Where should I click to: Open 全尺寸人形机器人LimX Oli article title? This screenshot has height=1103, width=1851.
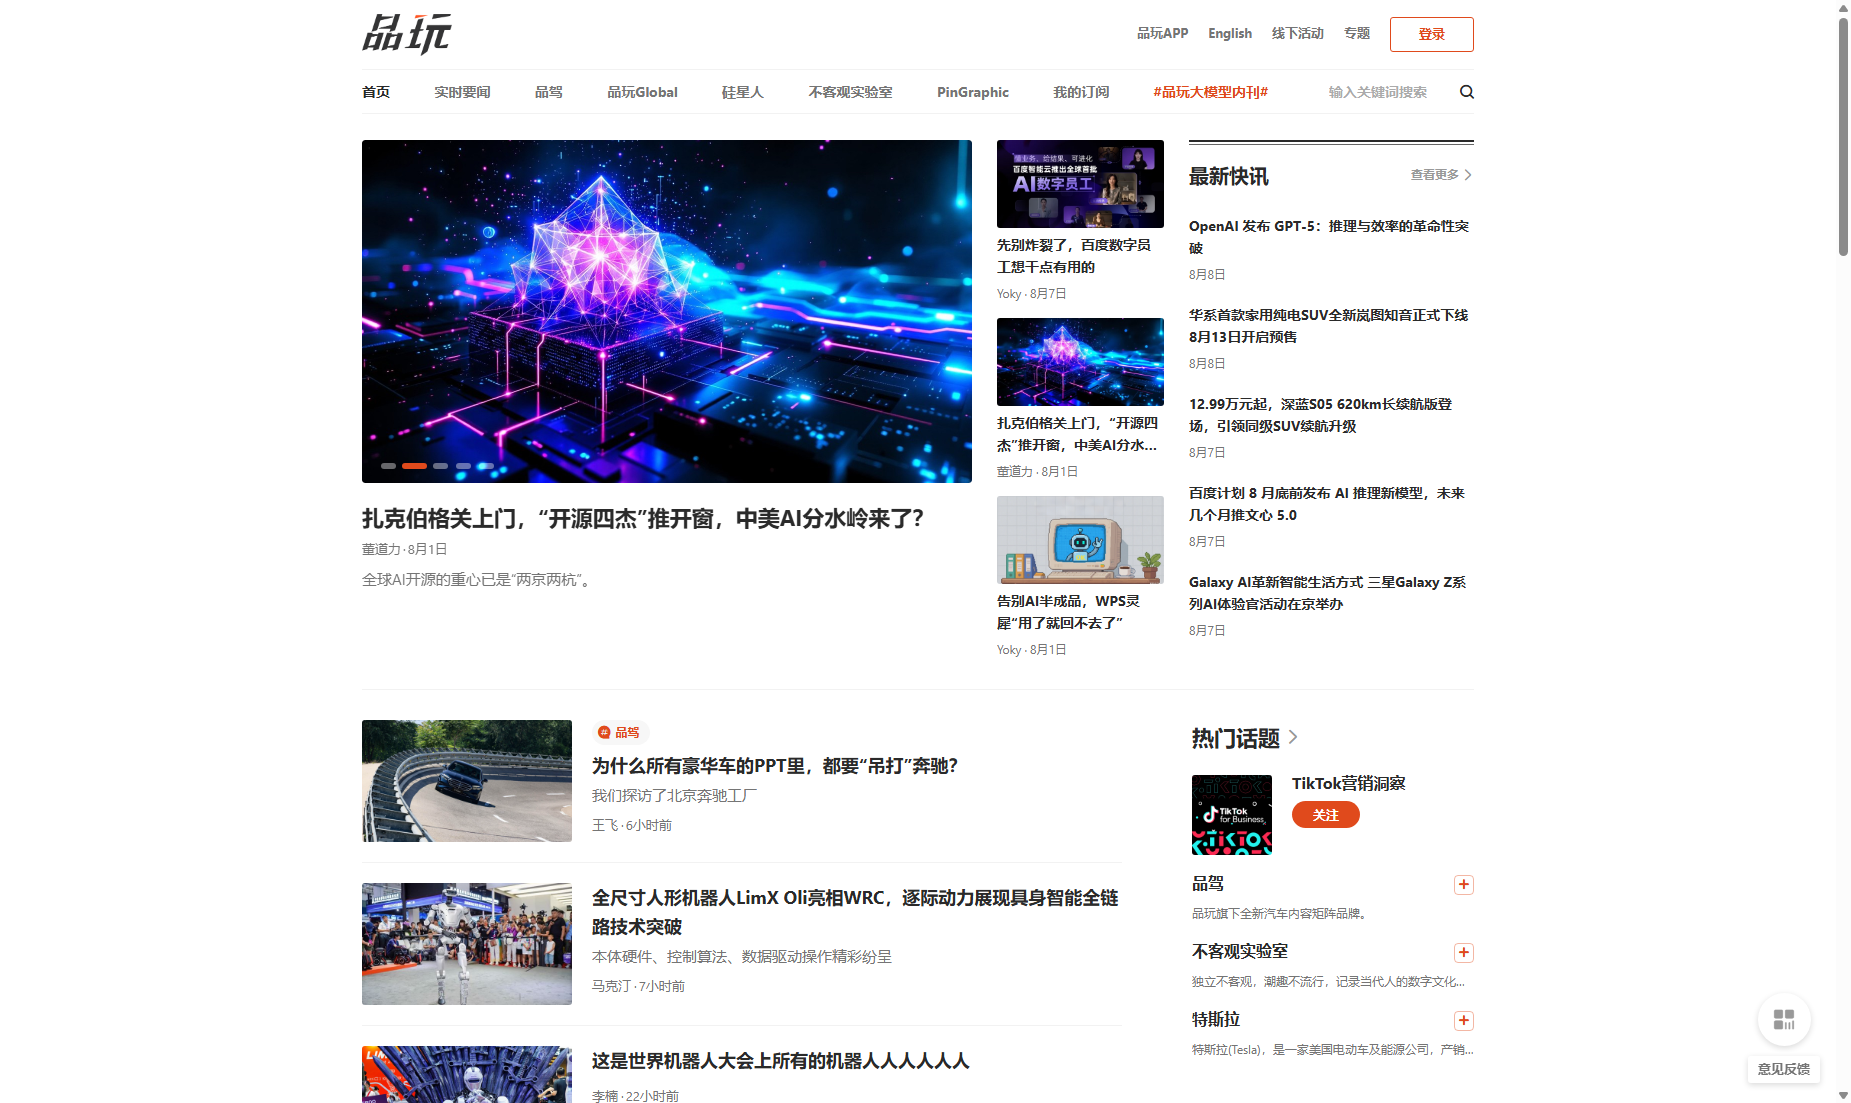(855, 912)
